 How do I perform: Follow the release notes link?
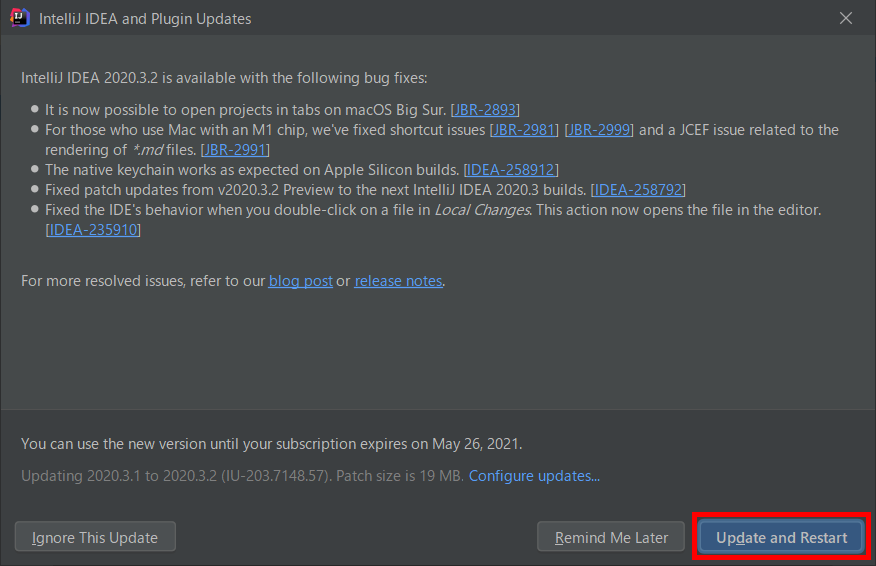pos(398,280)
